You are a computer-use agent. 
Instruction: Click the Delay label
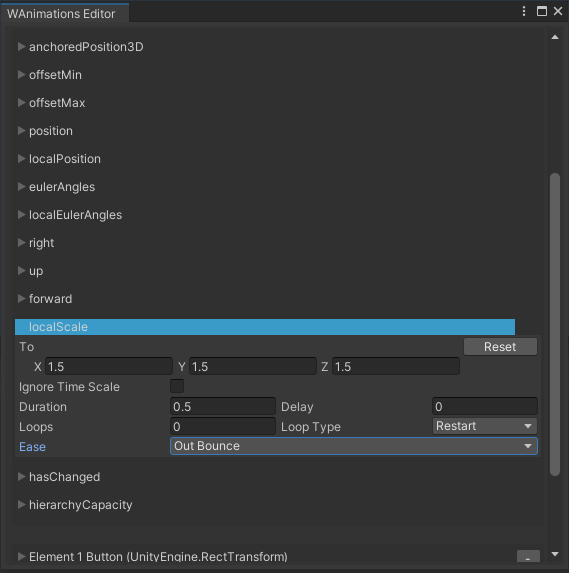click(297, 407)
